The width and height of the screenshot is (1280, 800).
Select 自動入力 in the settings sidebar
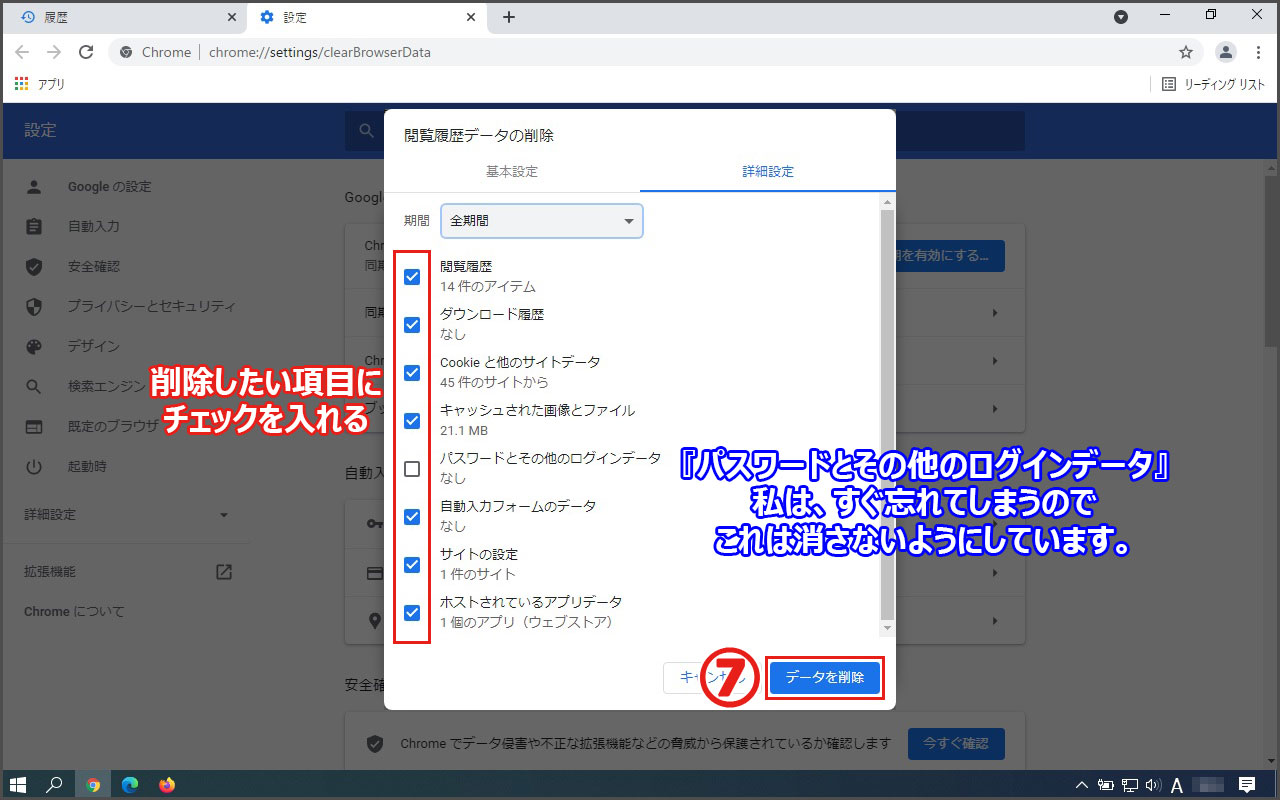pyautogui.click(x=94, y=227)
